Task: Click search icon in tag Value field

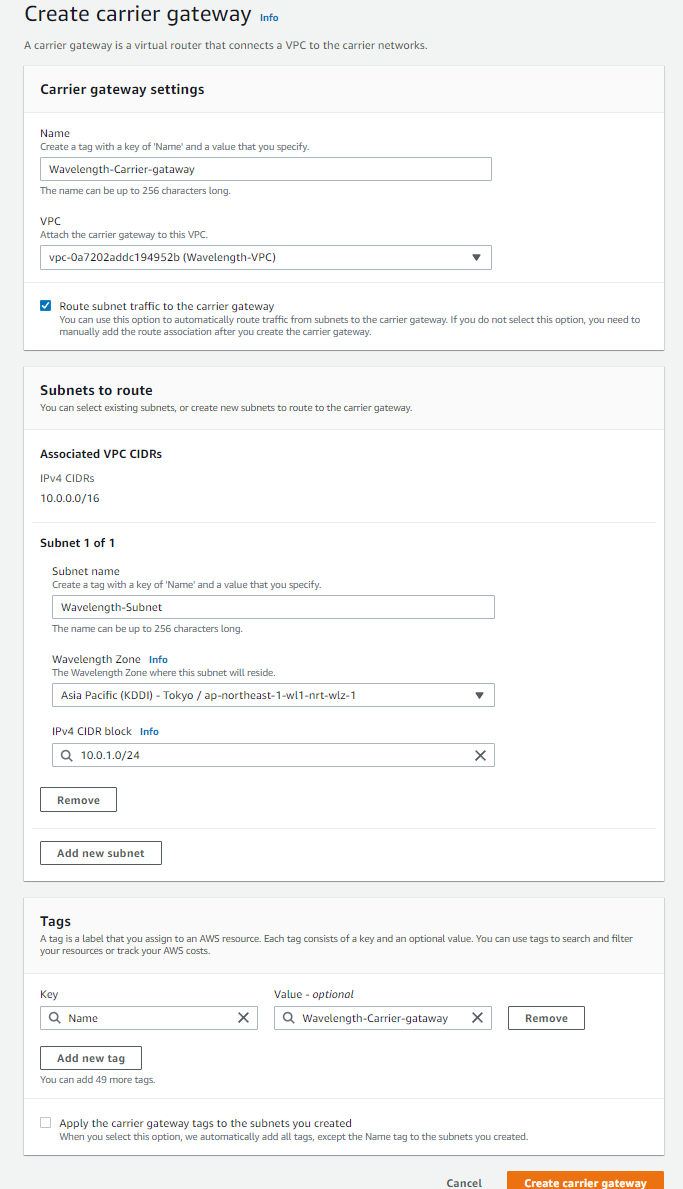Action: pos(289,1018)
